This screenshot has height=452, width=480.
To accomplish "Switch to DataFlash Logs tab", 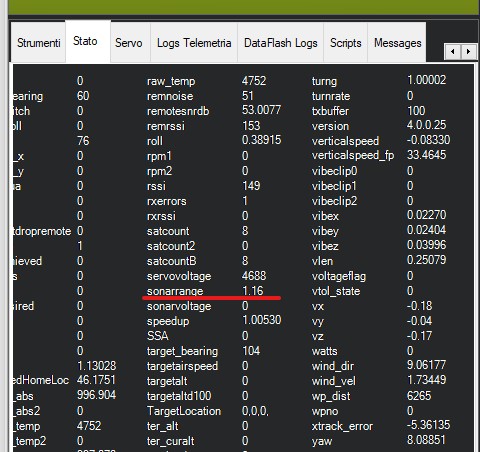I will pos(280,43).
